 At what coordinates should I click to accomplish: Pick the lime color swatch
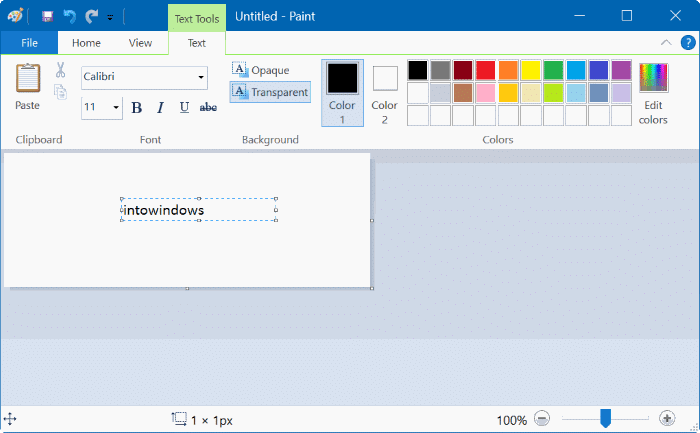pyautogui.click(x=554, y=93)
